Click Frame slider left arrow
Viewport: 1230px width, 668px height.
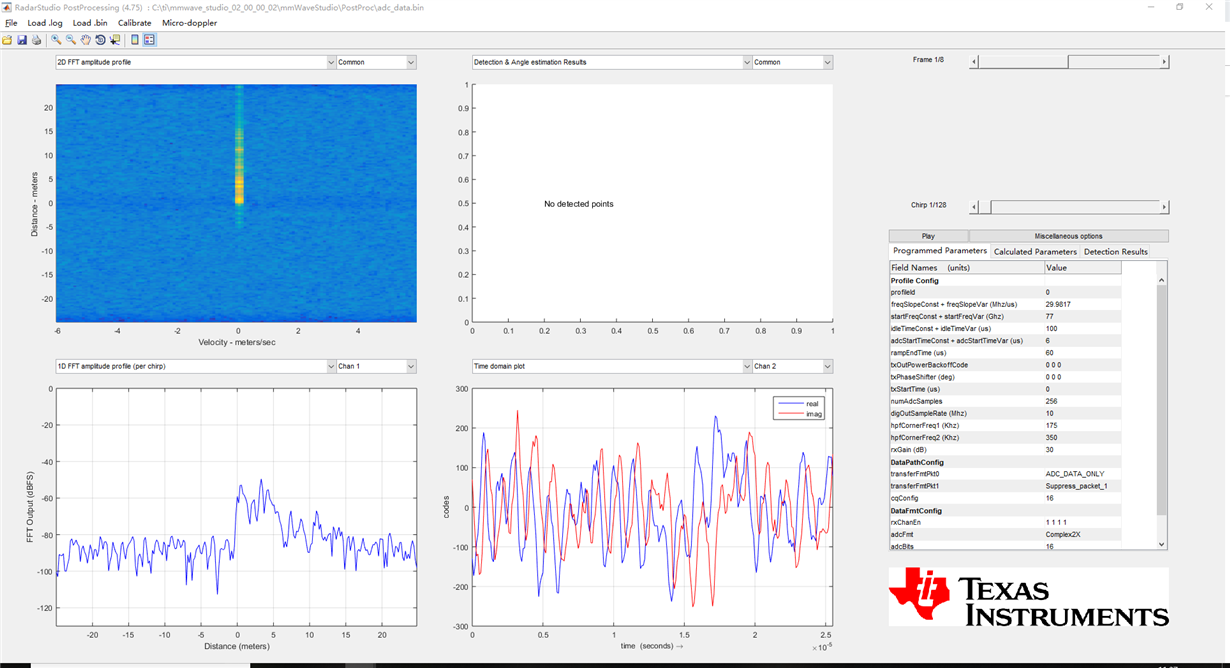tap(974, 62)
